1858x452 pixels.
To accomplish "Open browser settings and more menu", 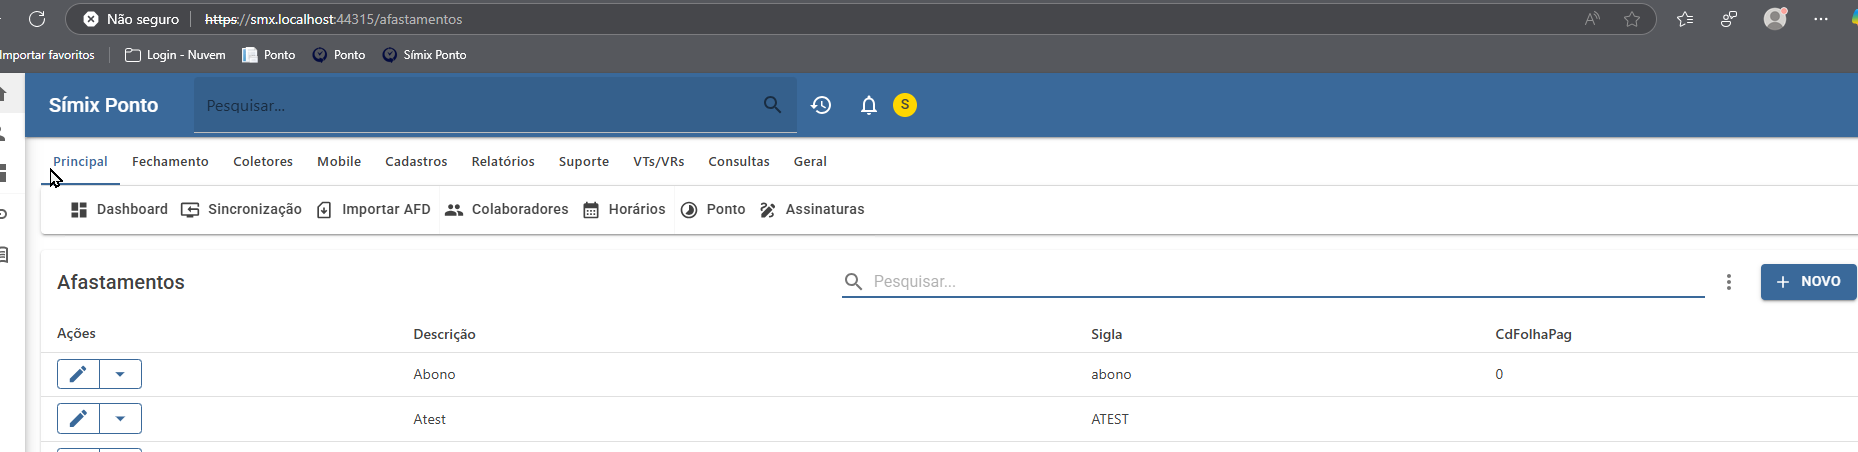I will (x=1821, y=19).
